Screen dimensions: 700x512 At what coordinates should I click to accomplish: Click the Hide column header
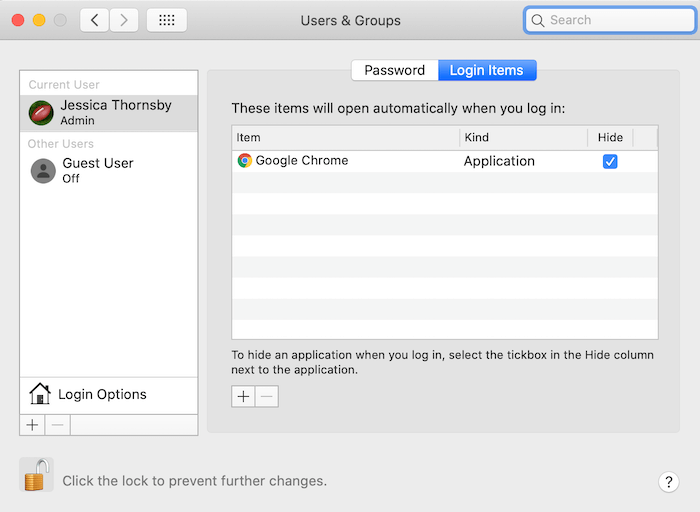pos(610,137)
